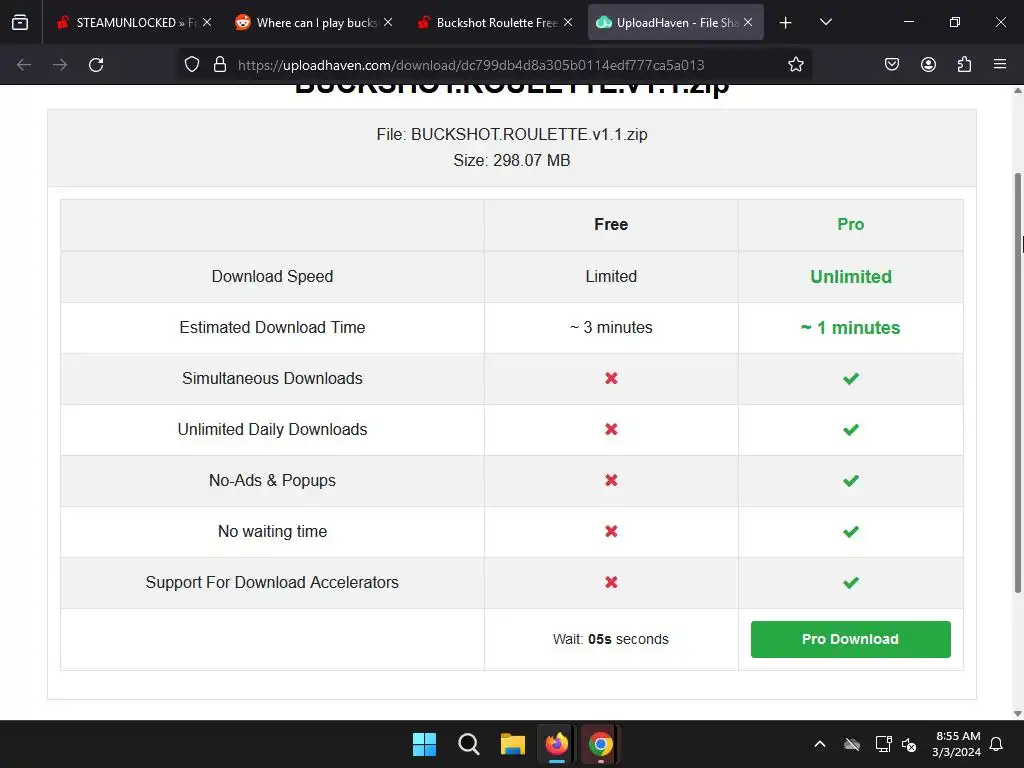
Task: Click the 'Unlimited Daily Downloads' row label
Action: coord(272,429)
